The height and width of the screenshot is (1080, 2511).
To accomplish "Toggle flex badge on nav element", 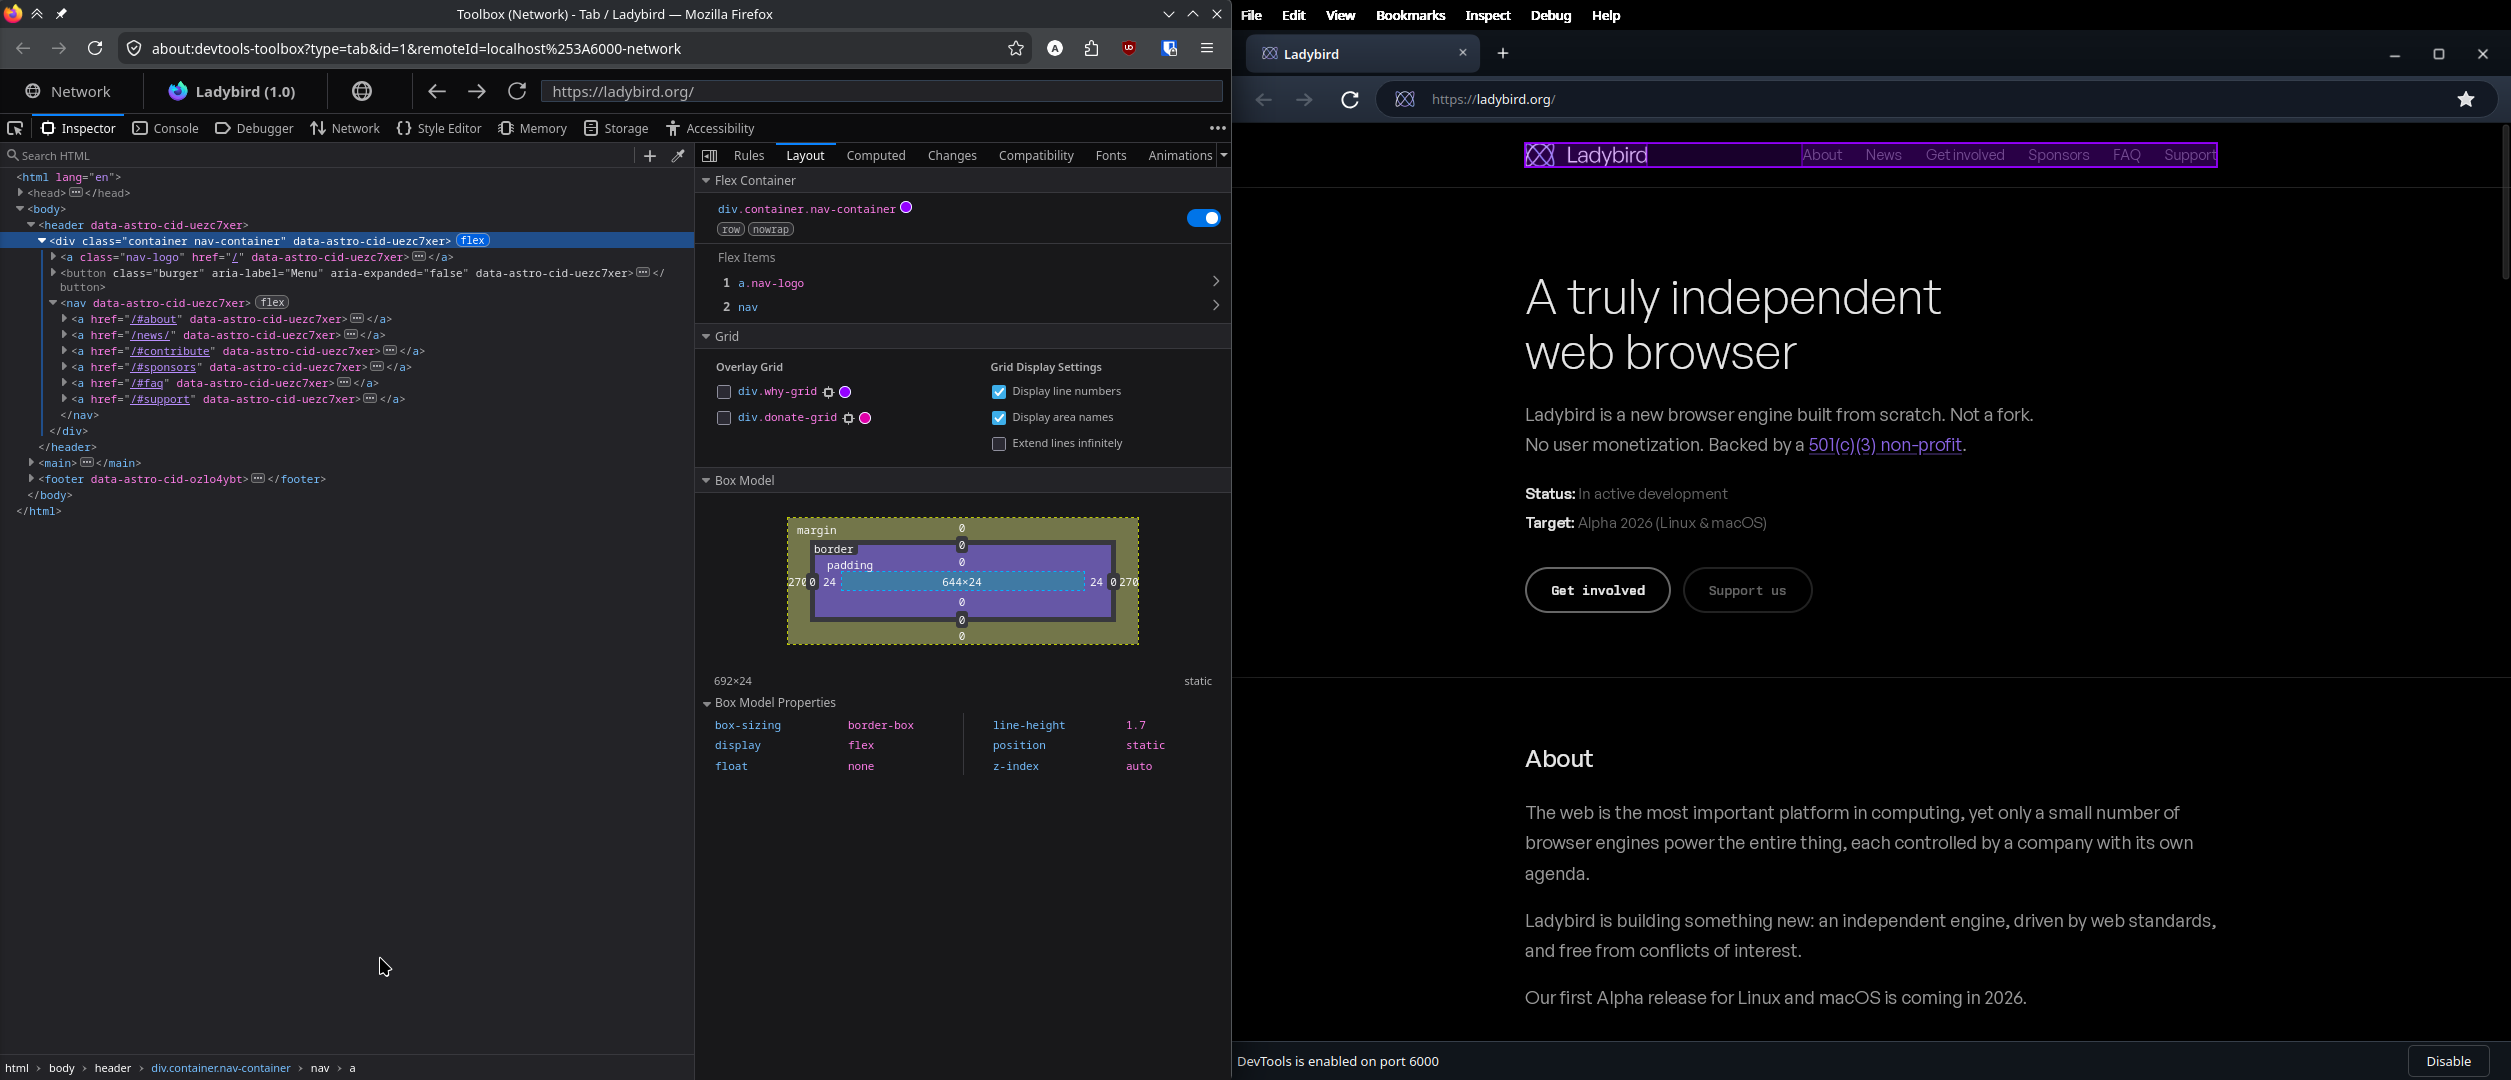I will 272,302.
